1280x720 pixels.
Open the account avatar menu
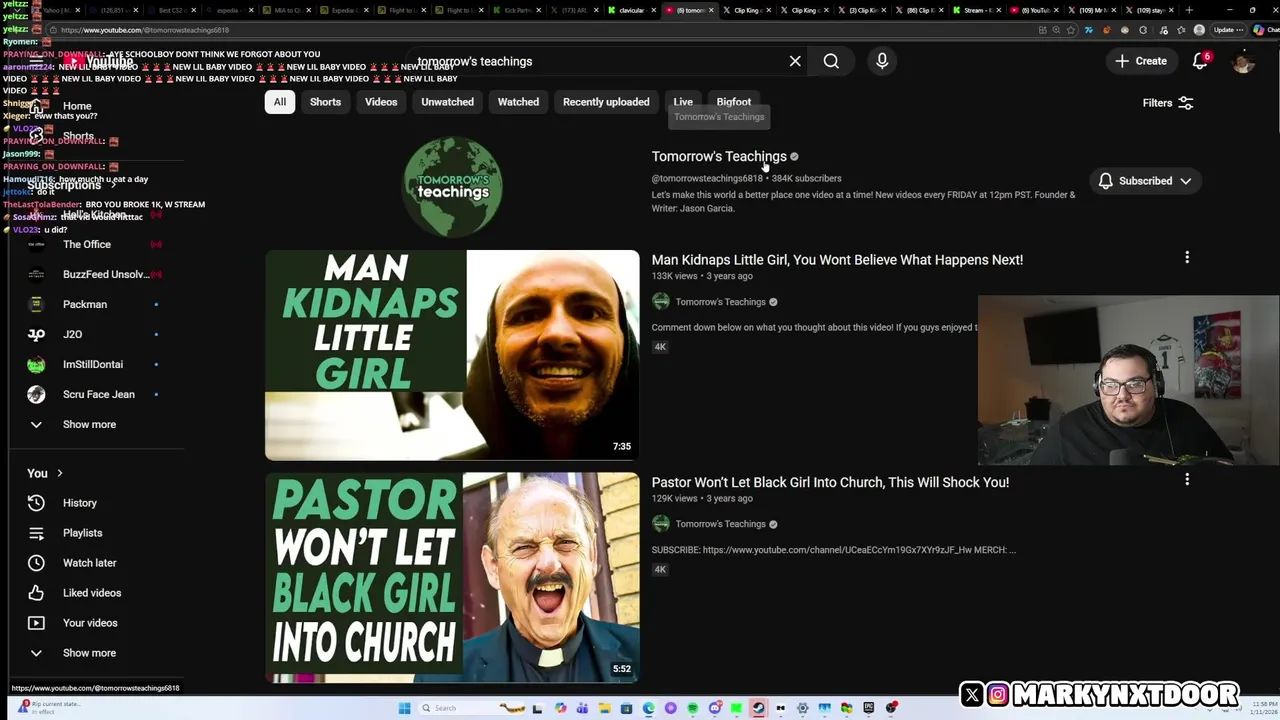coord(1243,61)
